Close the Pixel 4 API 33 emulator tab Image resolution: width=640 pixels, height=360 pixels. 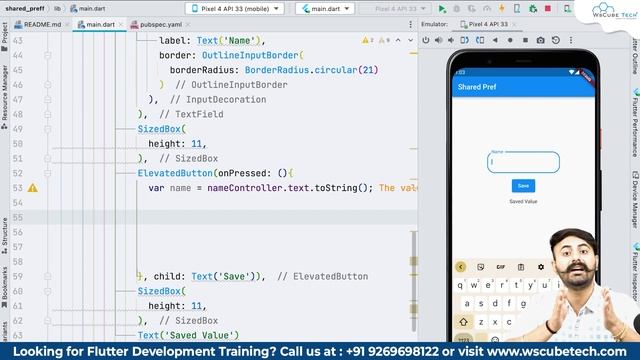click(x=514, y=24)
